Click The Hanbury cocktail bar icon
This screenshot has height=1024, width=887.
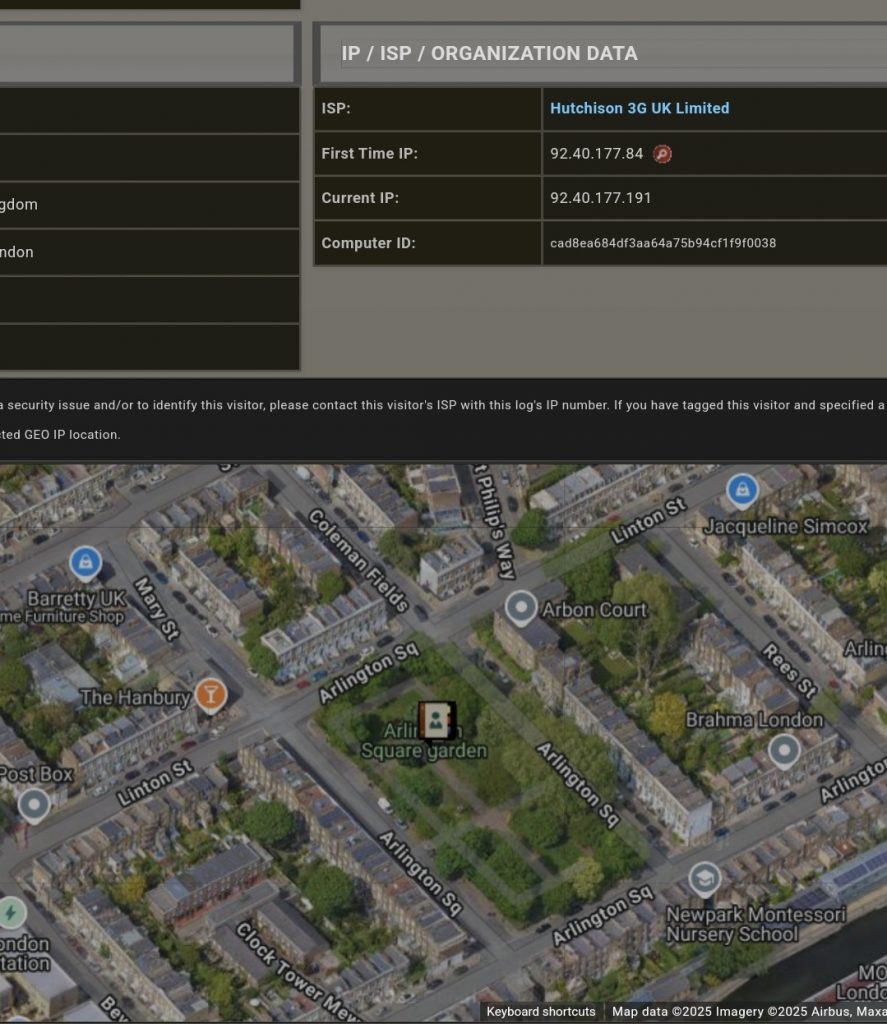tap(210, 694)
